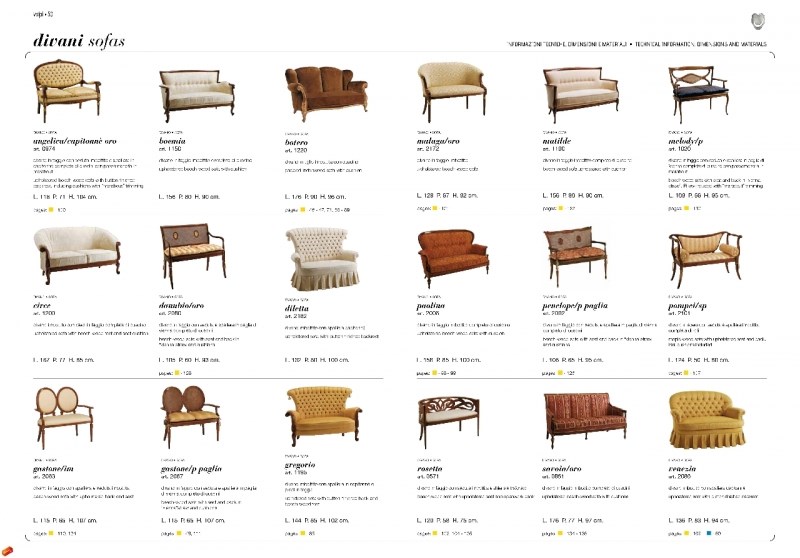Select the angelica/capitonnè oro sofa image
The height and width of the screenshot is (558, 800).
pos(67,90)
